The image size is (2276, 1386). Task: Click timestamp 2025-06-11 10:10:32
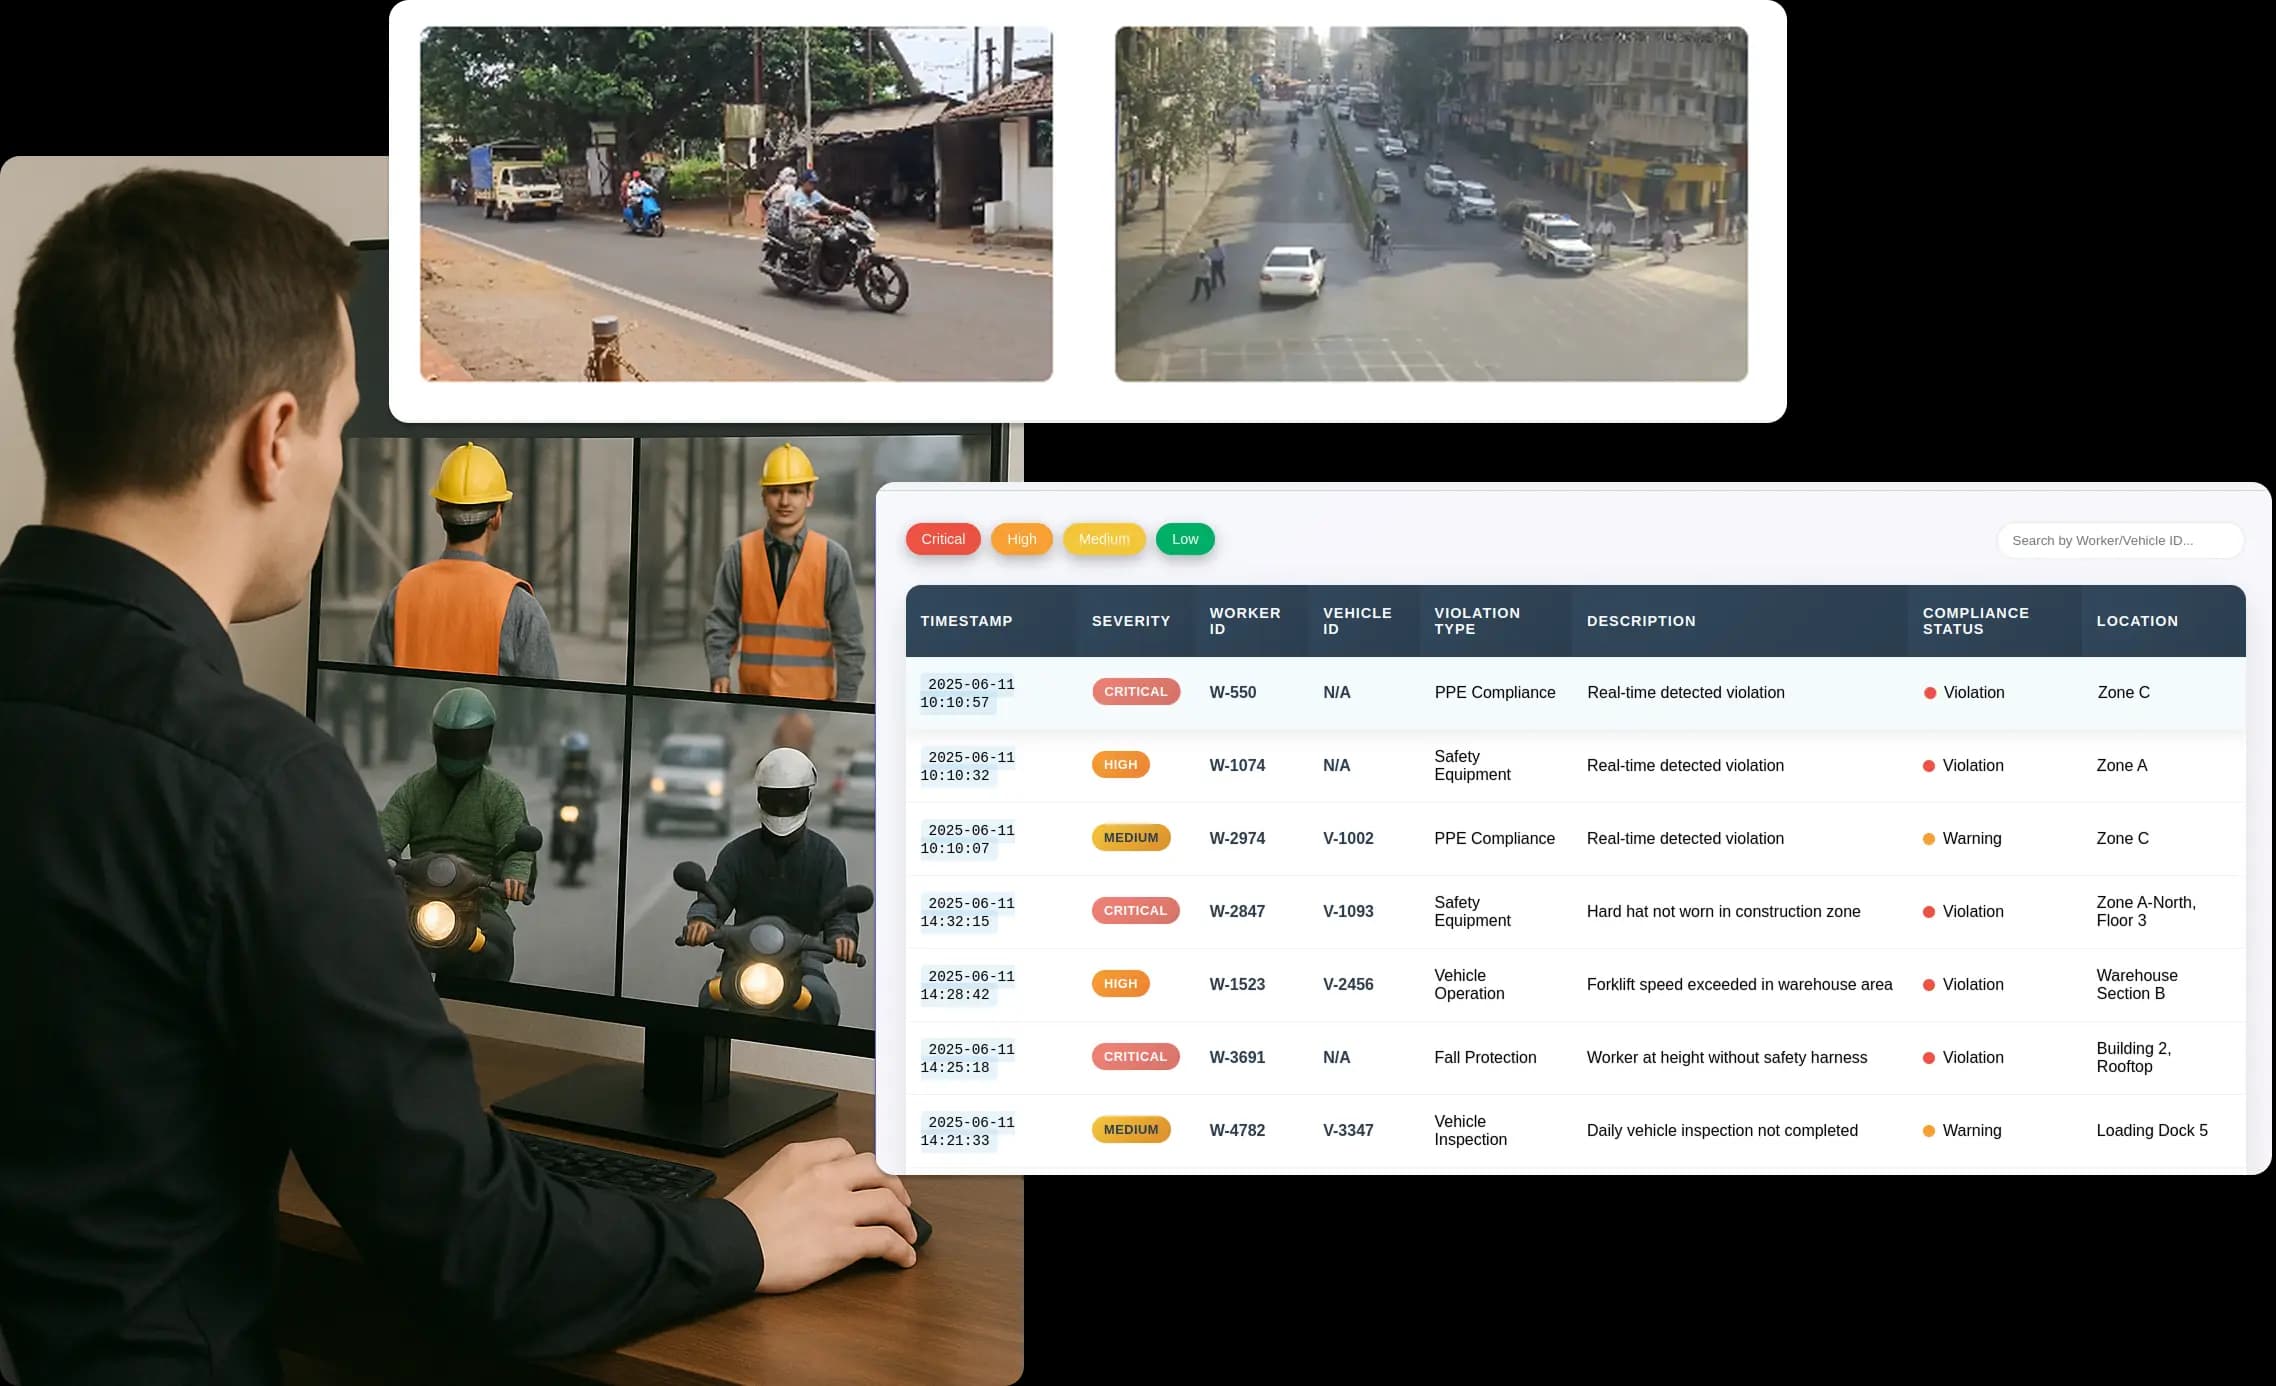pos(967,766)
